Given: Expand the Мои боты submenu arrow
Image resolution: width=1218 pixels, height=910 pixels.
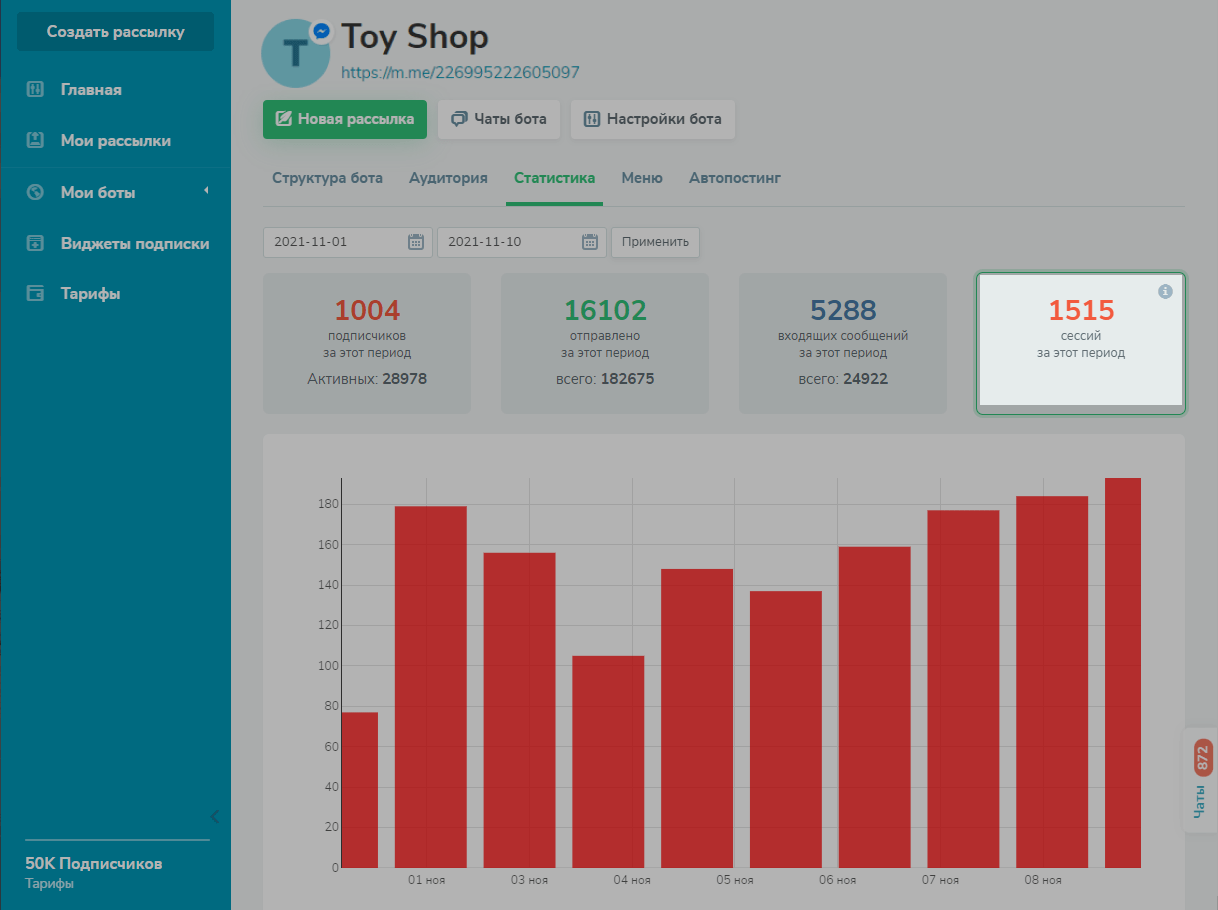Looking at the screenshot, I should 206,190.
